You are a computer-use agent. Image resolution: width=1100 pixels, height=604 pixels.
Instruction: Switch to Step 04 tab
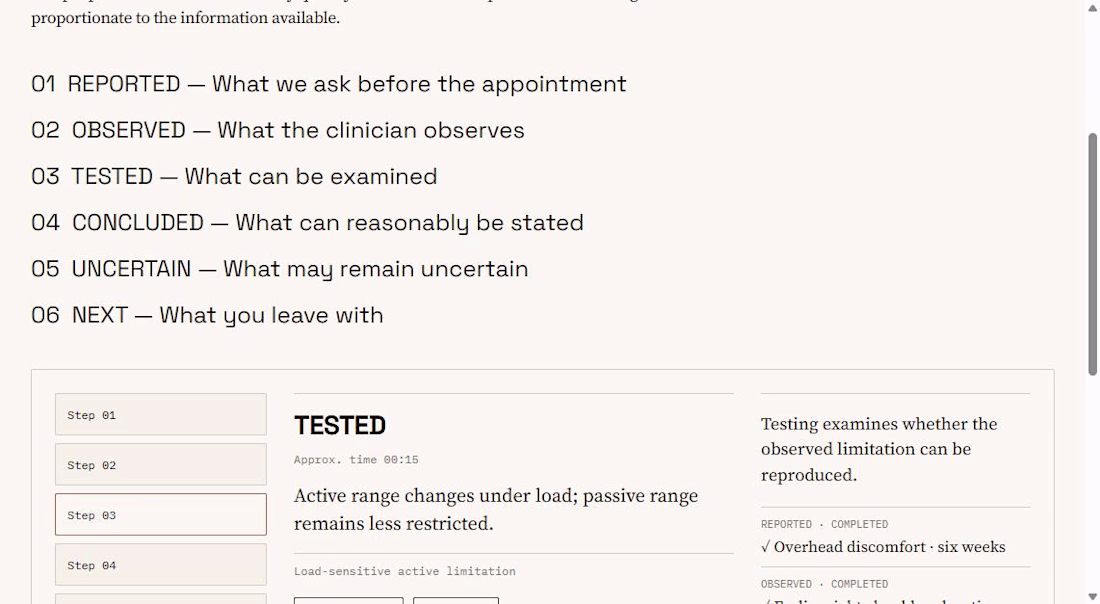(161, 565)
